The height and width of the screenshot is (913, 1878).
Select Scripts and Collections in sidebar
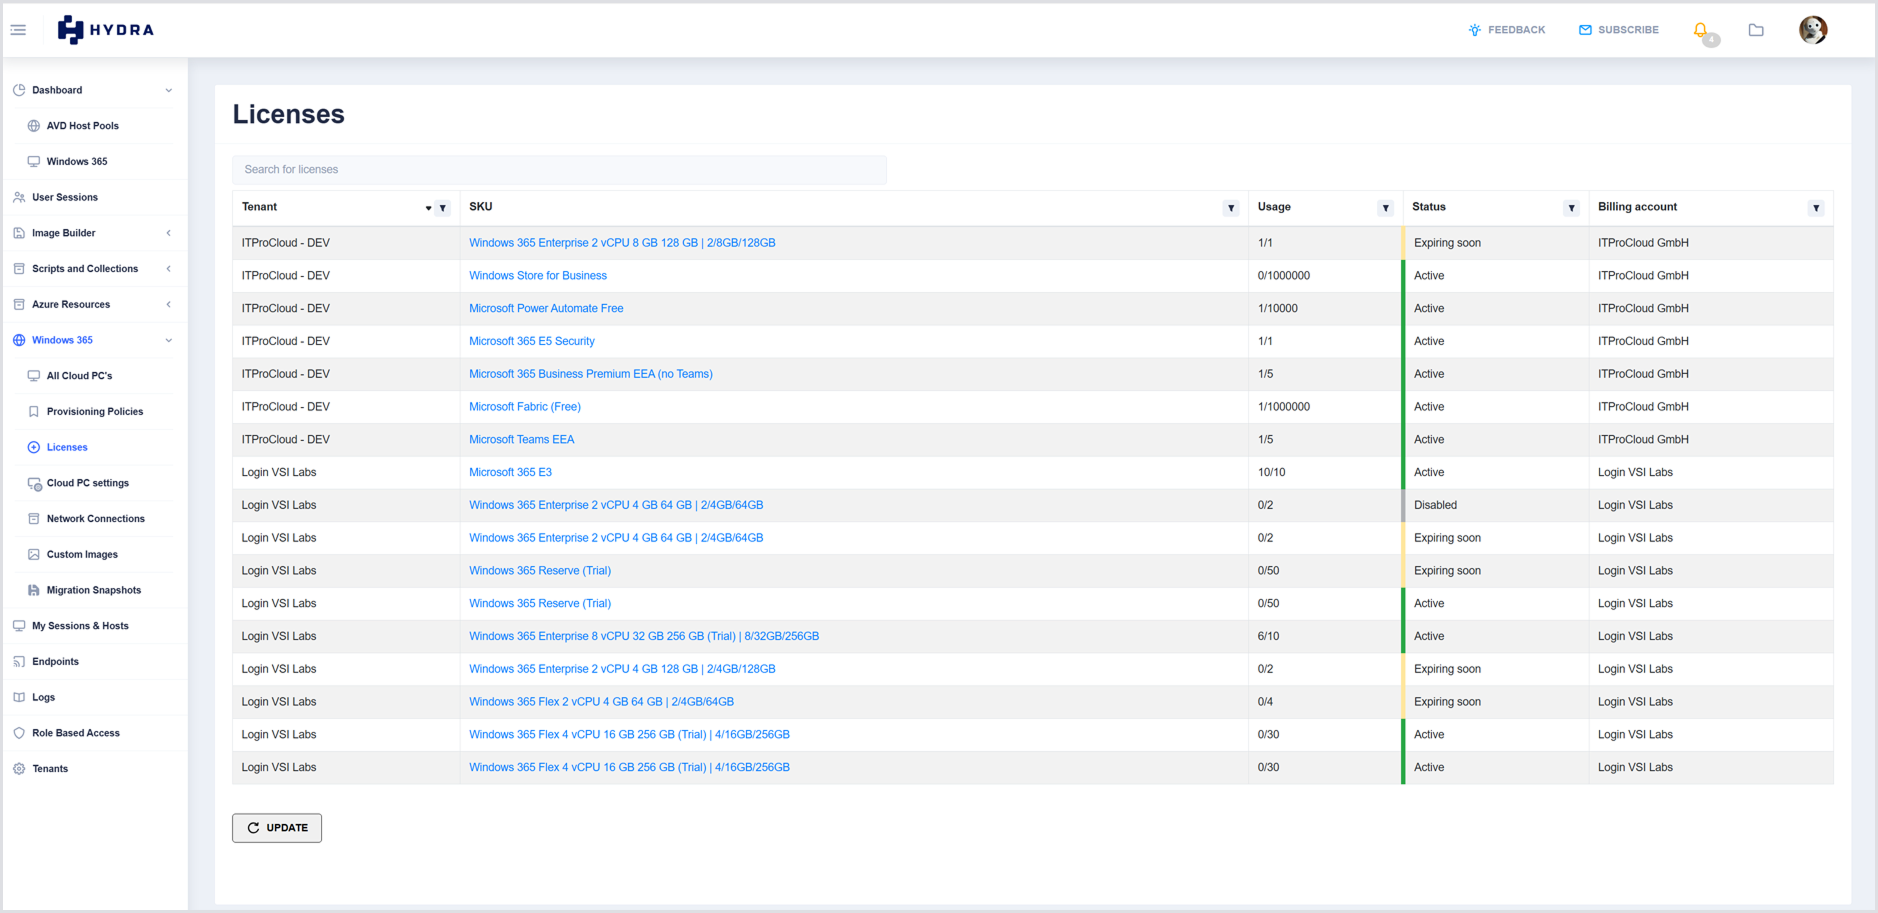(85, 269)
